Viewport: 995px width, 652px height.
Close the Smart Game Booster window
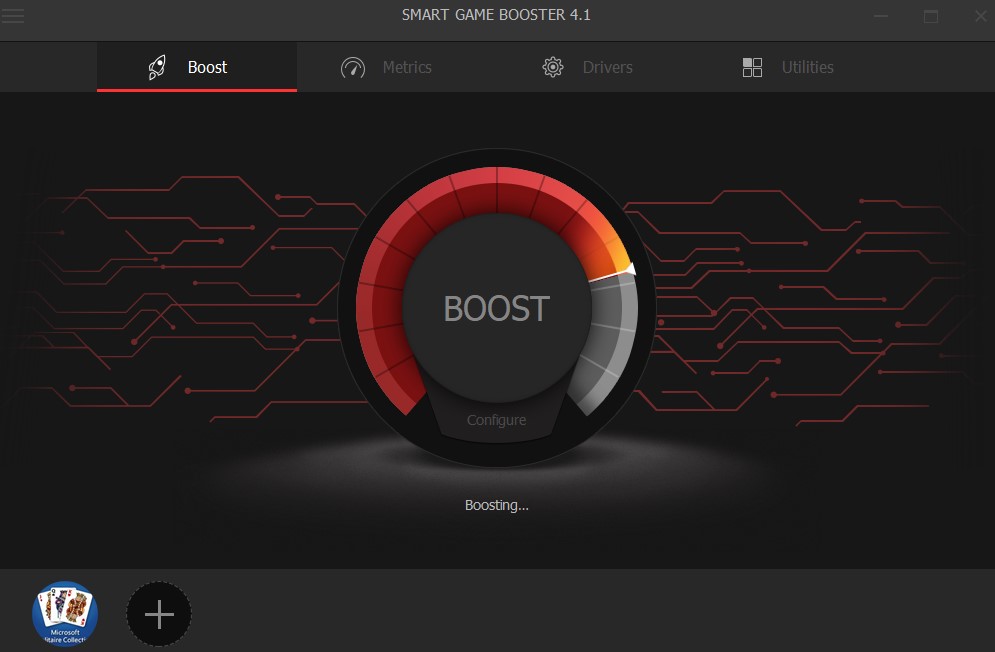980,16
